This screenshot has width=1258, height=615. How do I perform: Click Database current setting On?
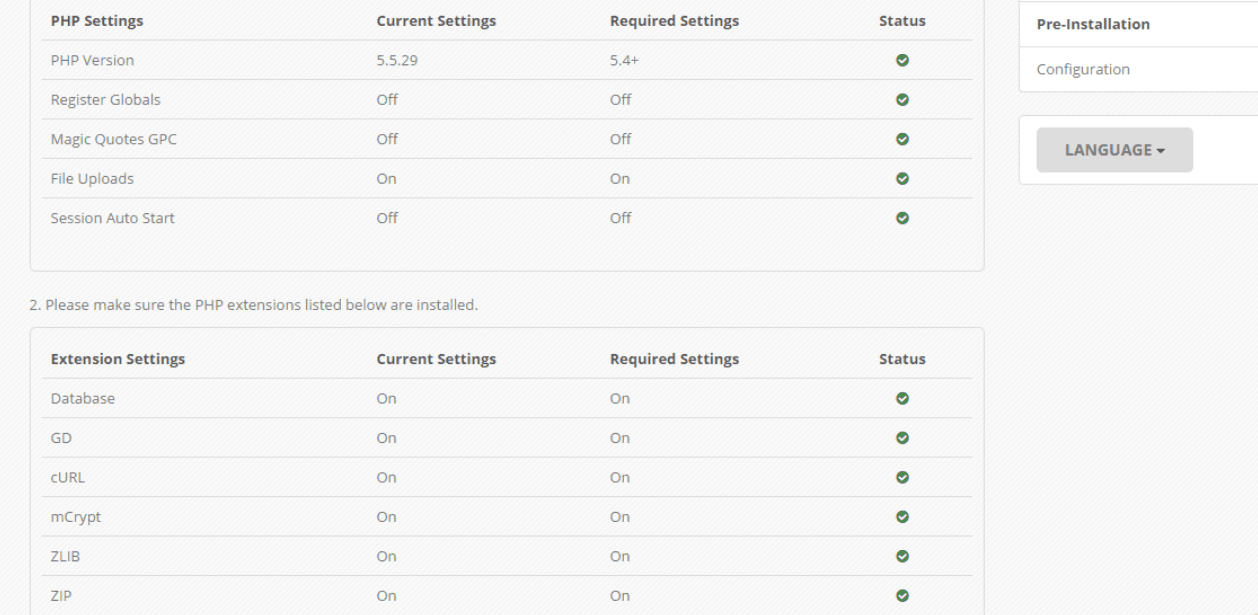click(x=386, y=398)
